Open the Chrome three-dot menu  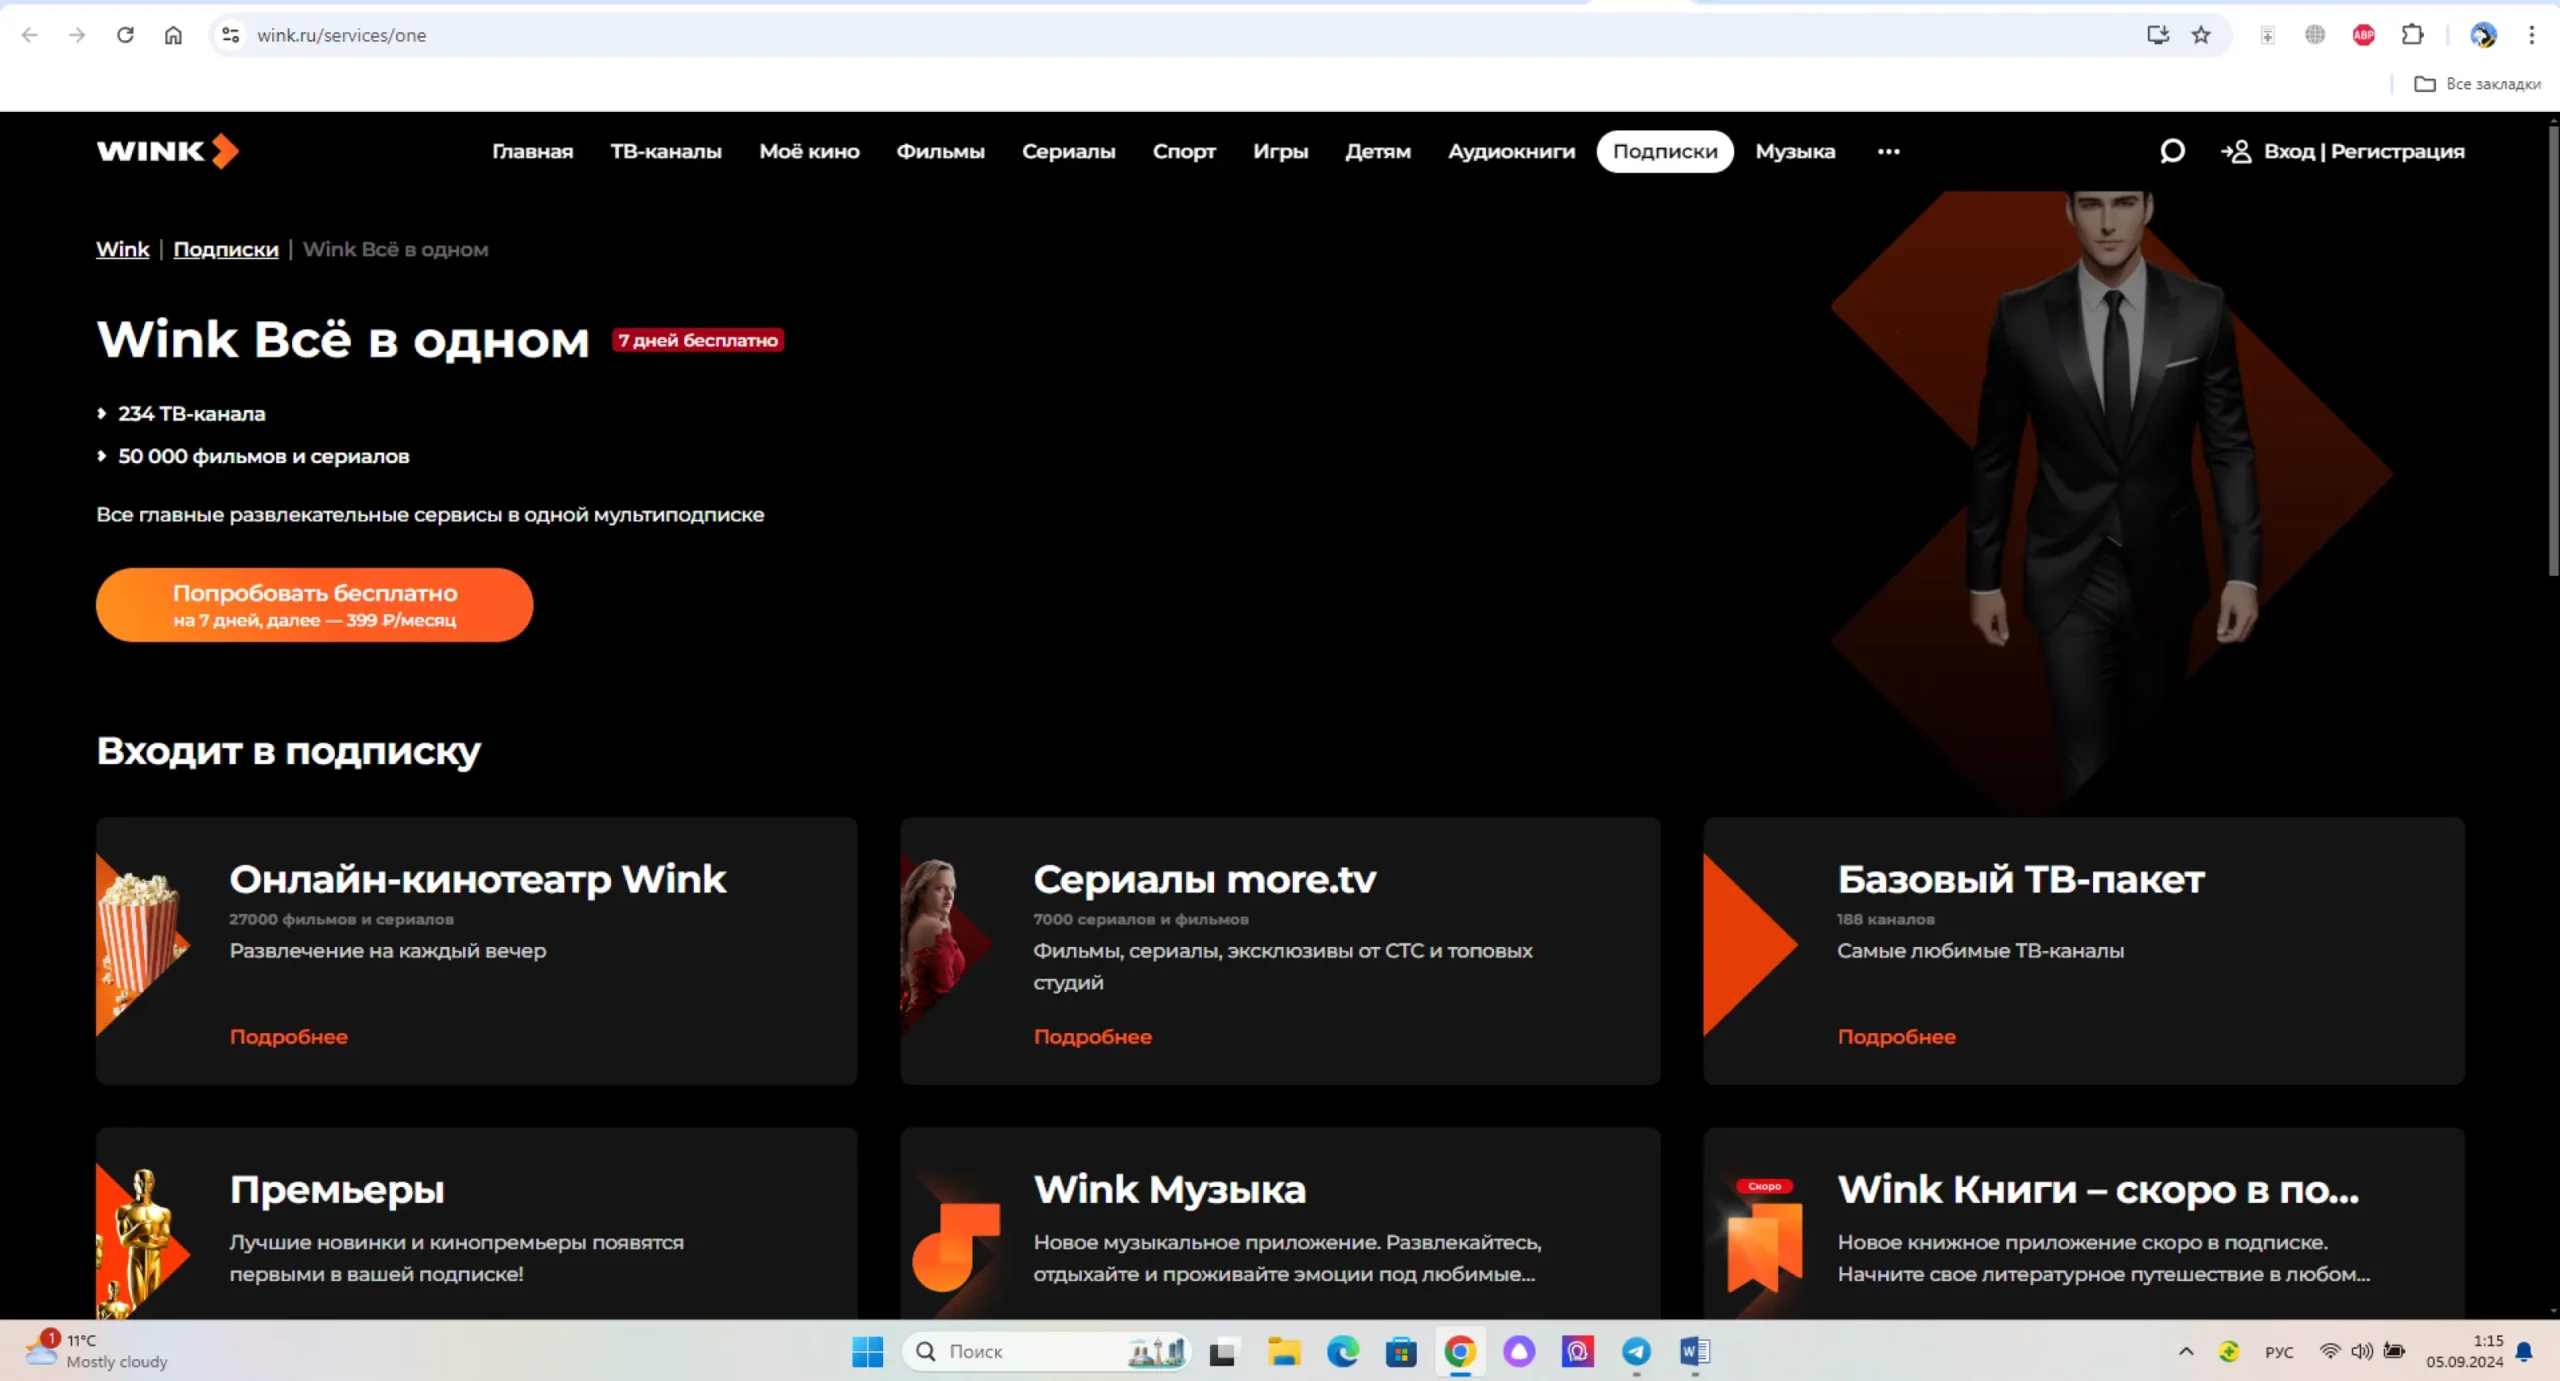(2531, 35)
